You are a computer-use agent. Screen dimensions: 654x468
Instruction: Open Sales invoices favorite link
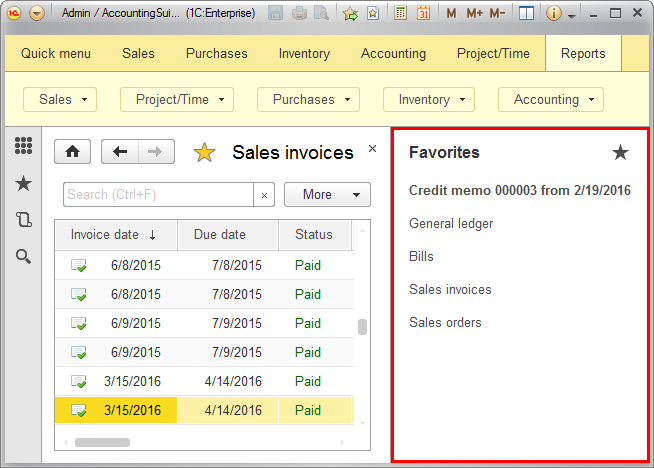(450, 289)
